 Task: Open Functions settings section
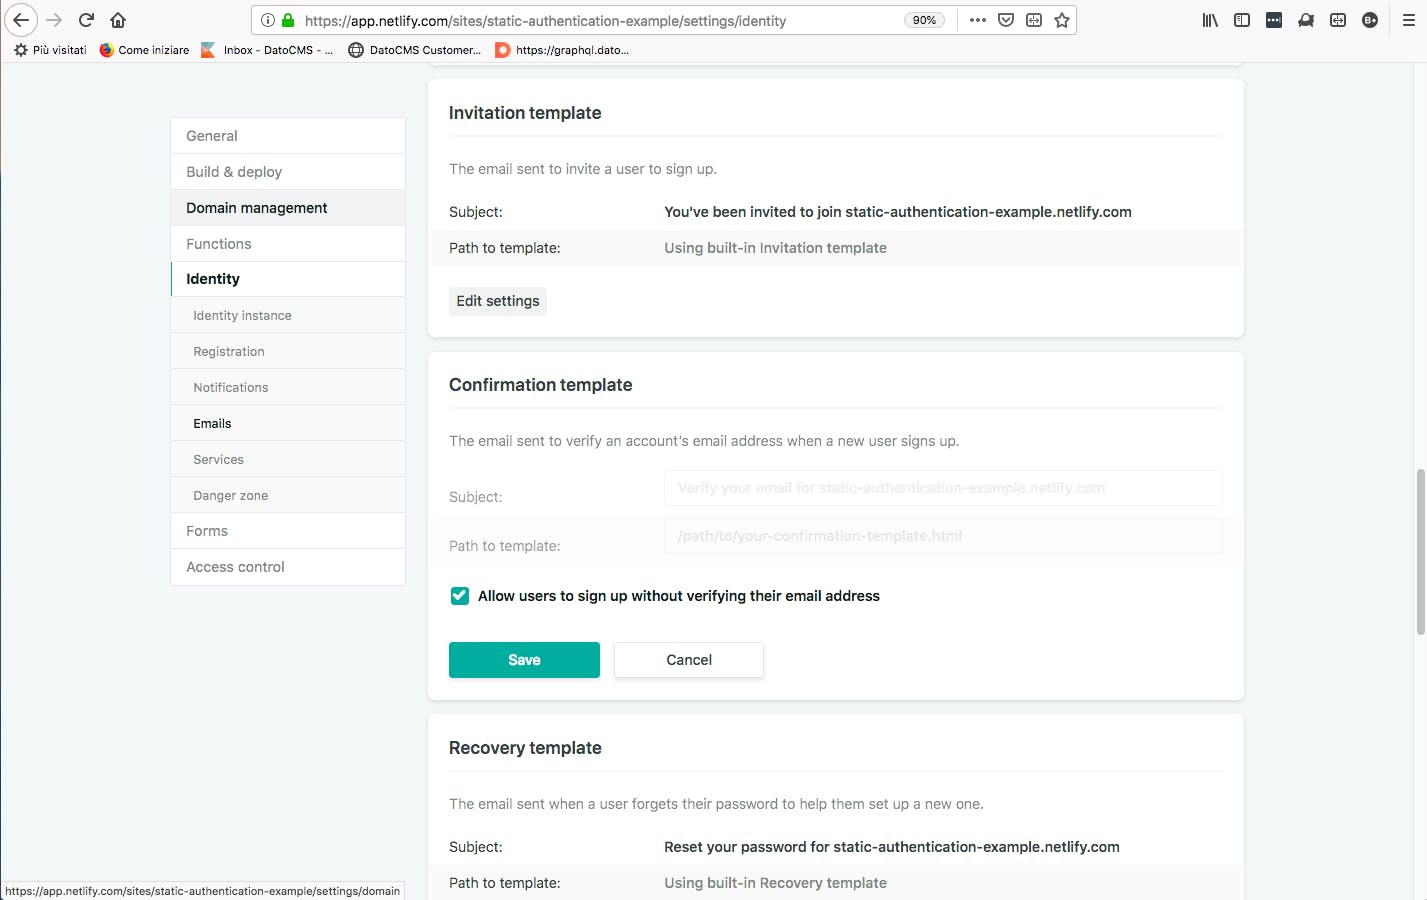tap(288, 244)
